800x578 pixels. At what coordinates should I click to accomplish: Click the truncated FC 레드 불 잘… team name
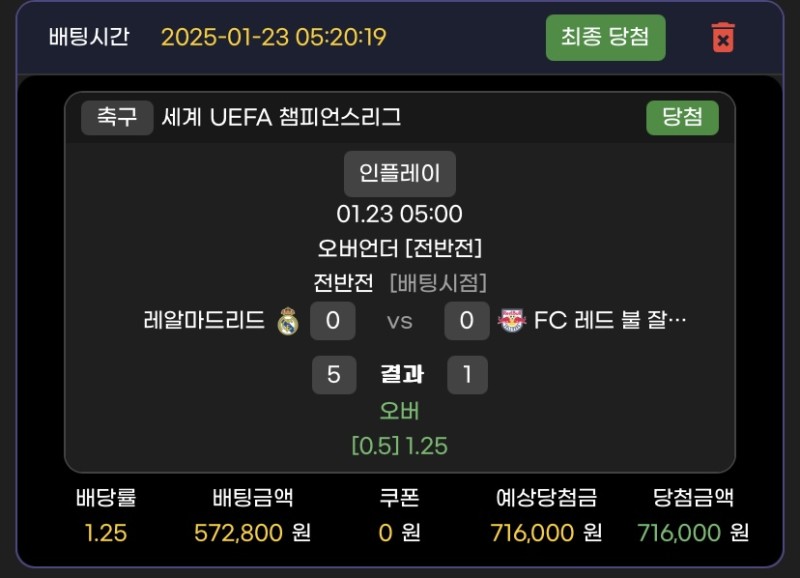click(610, 320)
